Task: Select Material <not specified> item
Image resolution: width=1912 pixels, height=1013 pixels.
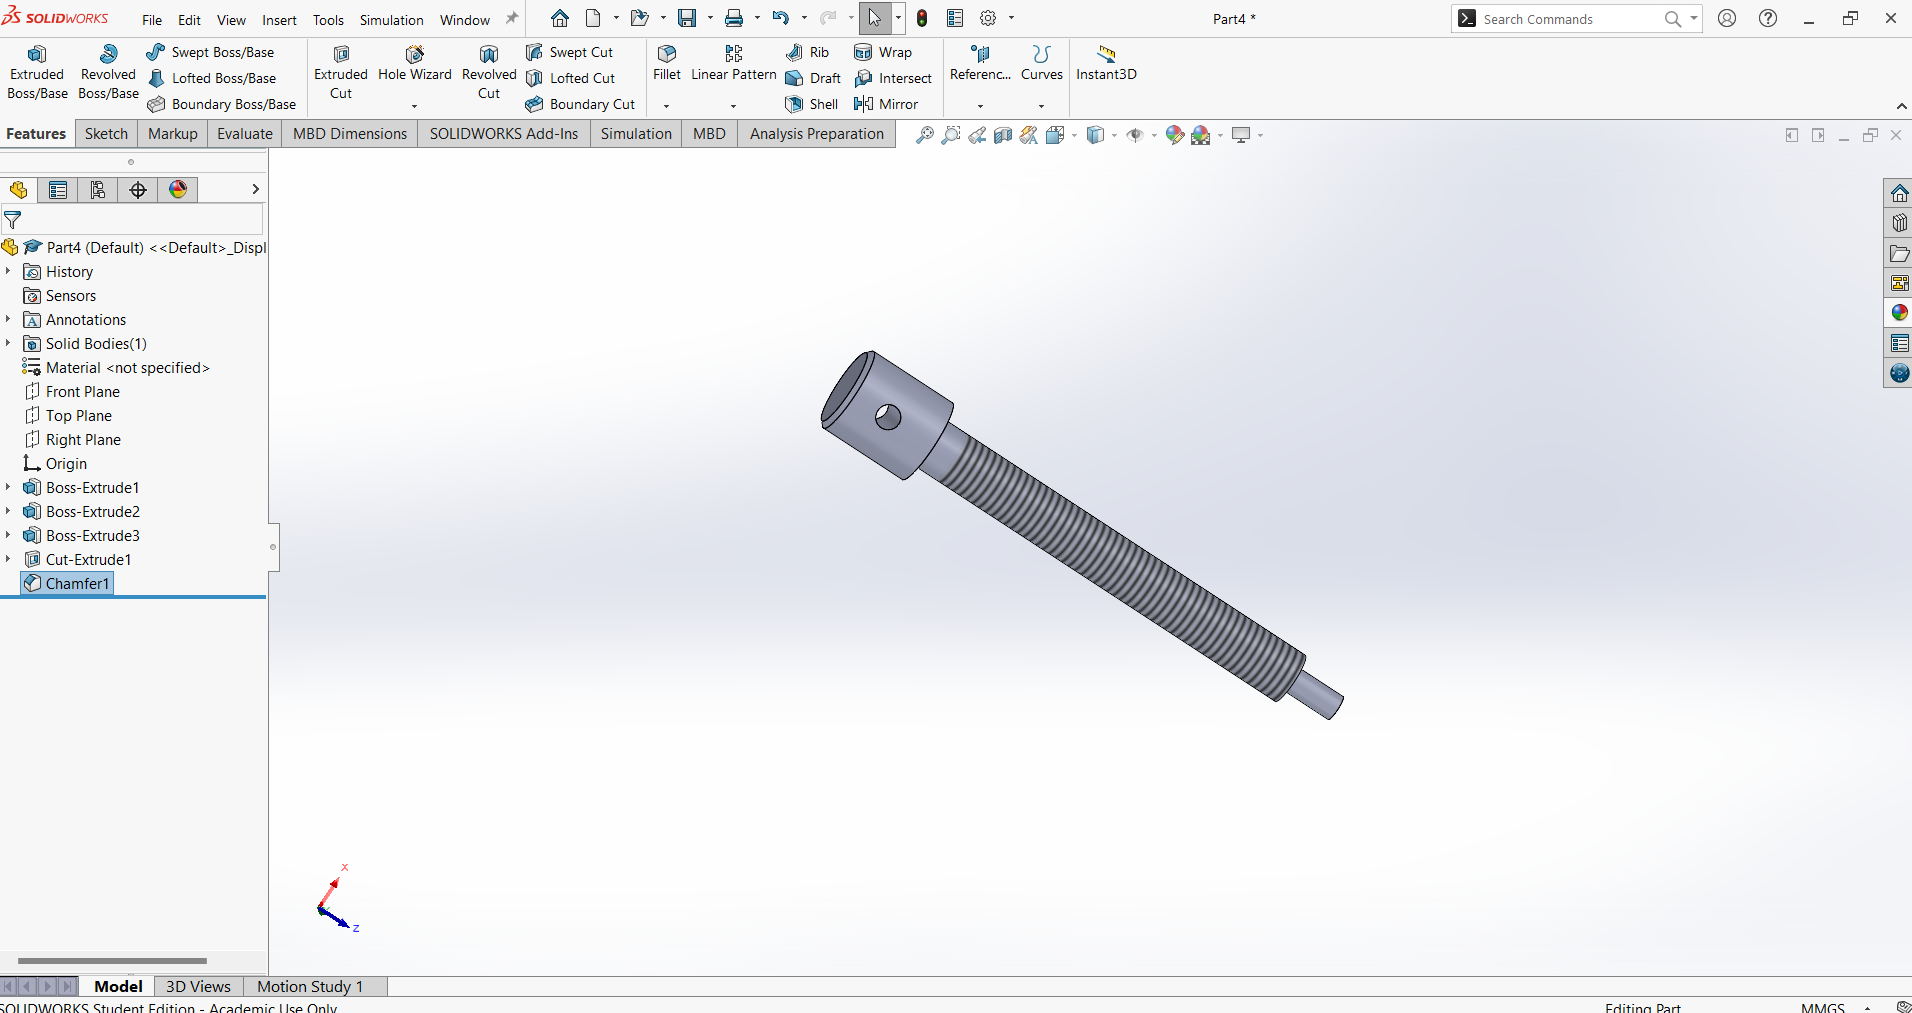Action: point(116,367)
